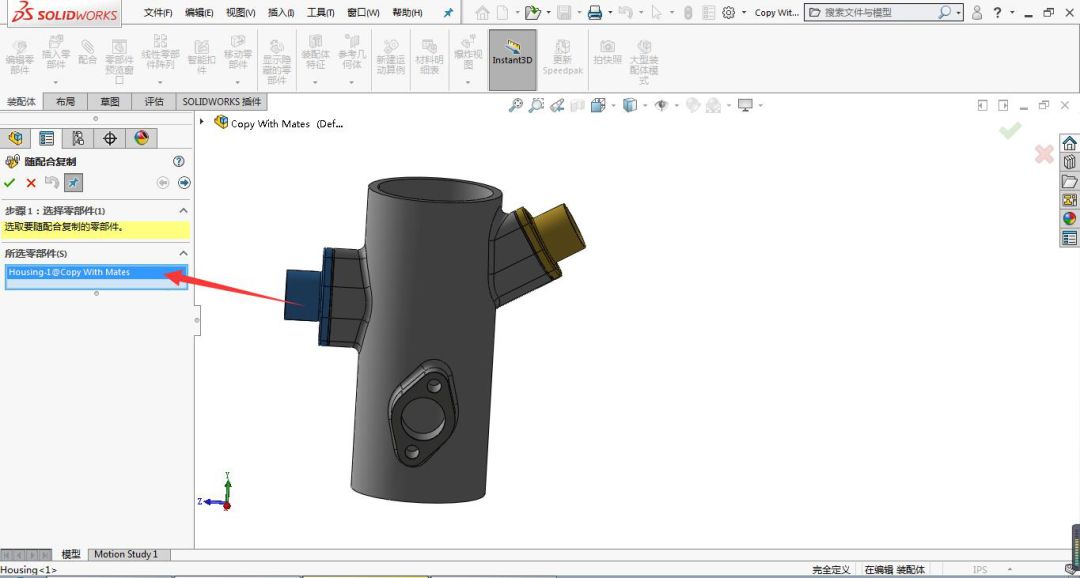Open File Explorer task pane icon
Image resolution: width=1080 pixels, height=578 pixels.
tap(1069, 181)
